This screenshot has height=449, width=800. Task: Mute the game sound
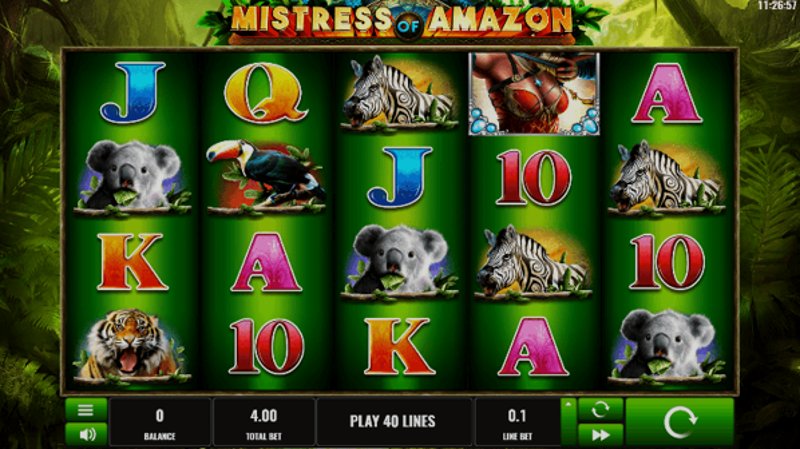(86, 434)
